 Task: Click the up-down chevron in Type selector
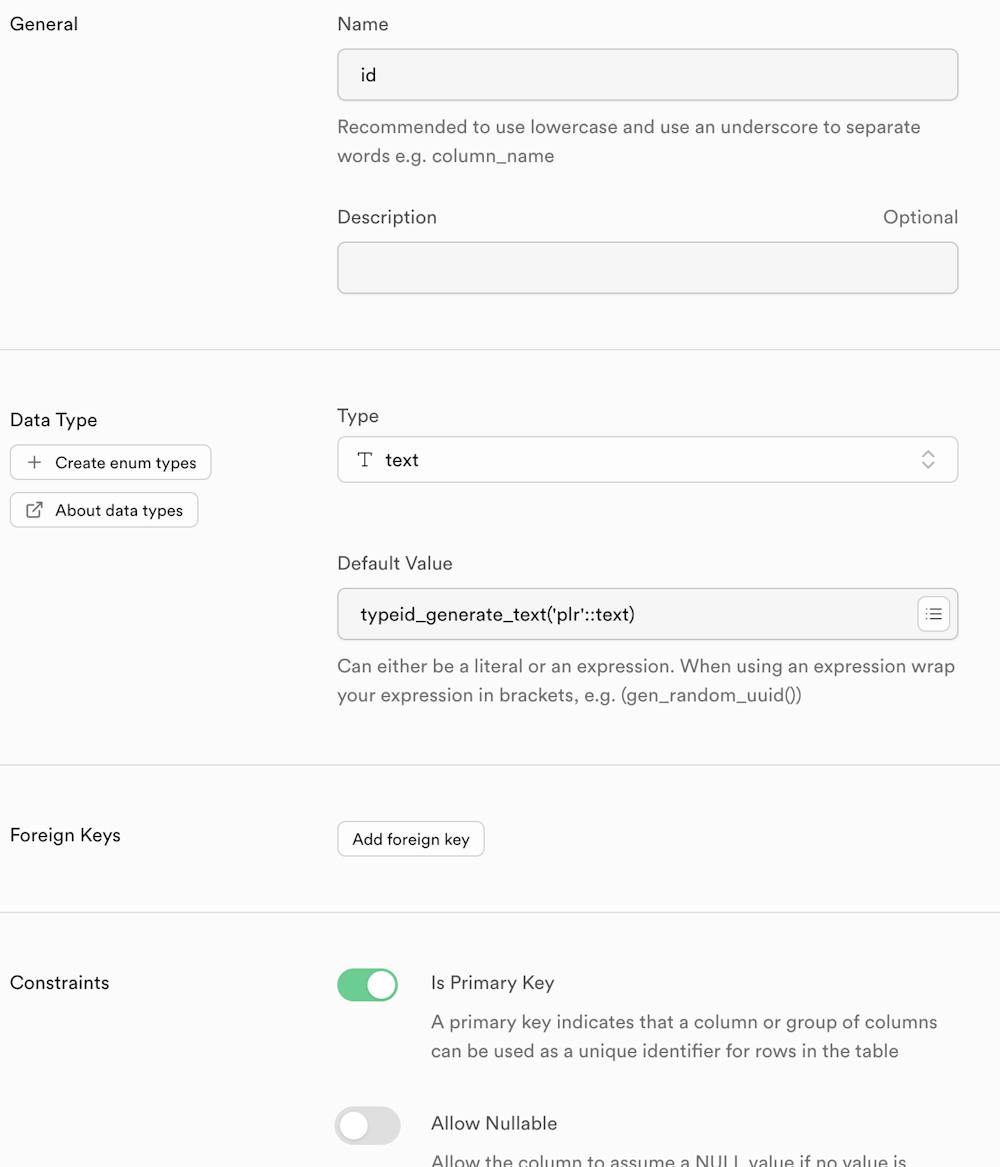928,460
